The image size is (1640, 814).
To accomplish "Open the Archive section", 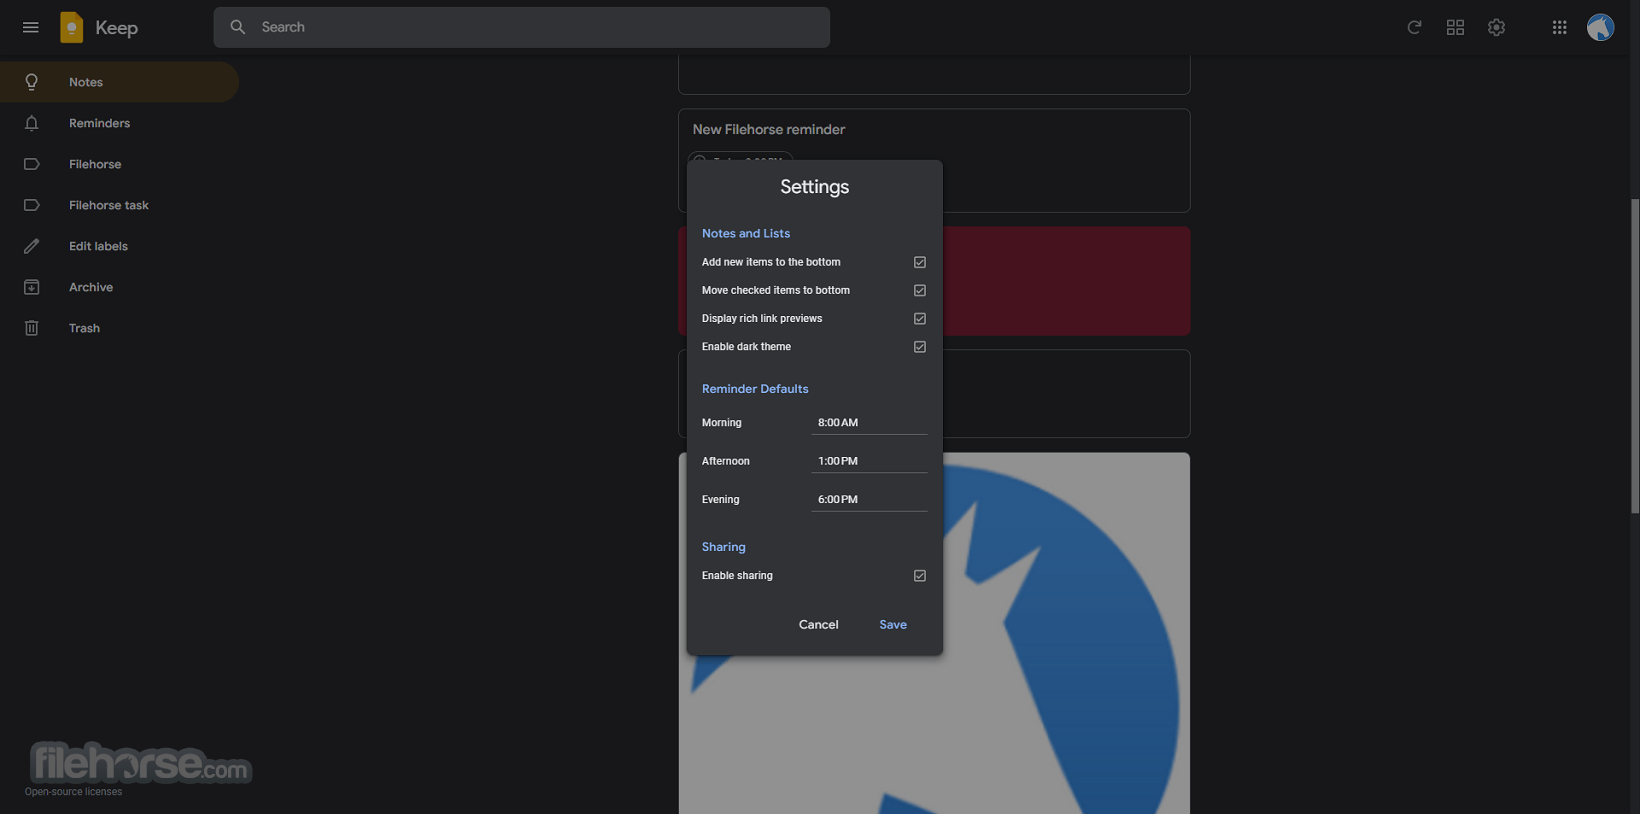I will 119,287.
